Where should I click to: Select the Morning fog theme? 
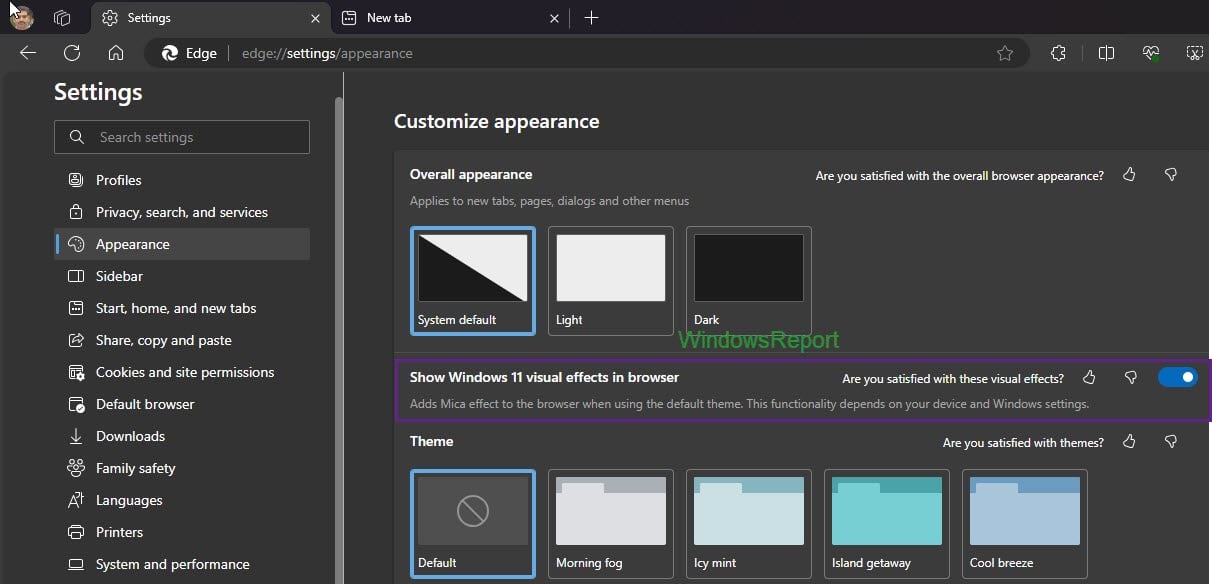pos(611,524)
